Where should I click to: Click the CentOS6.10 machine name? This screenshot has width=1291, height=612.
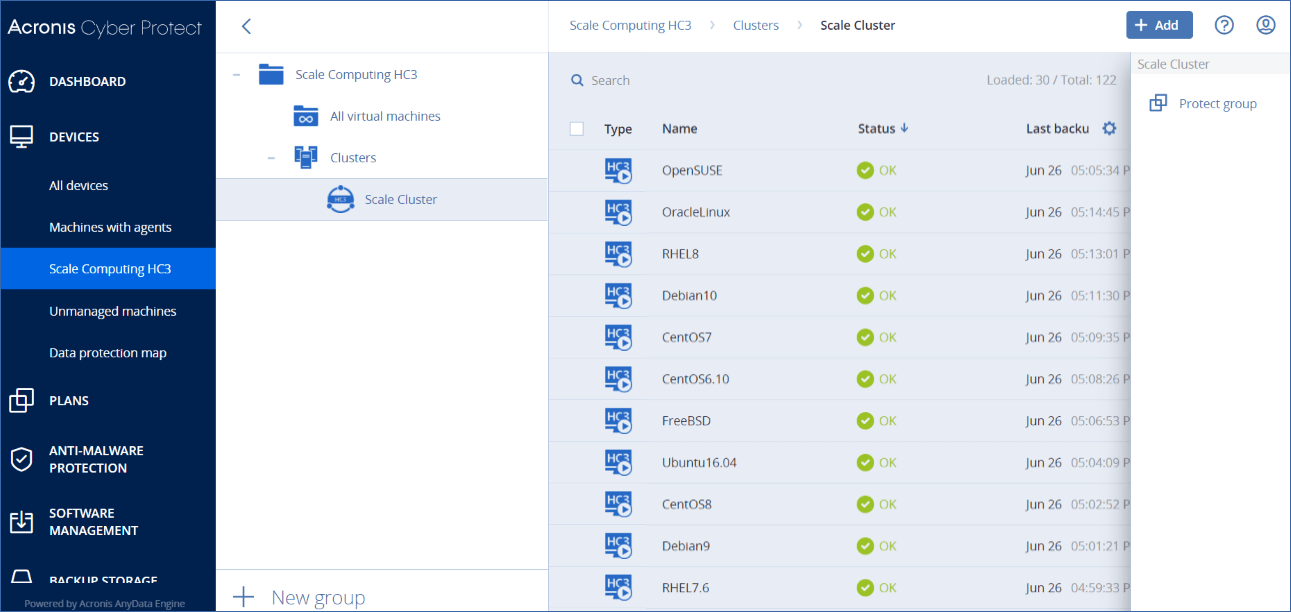click(696, 379)
